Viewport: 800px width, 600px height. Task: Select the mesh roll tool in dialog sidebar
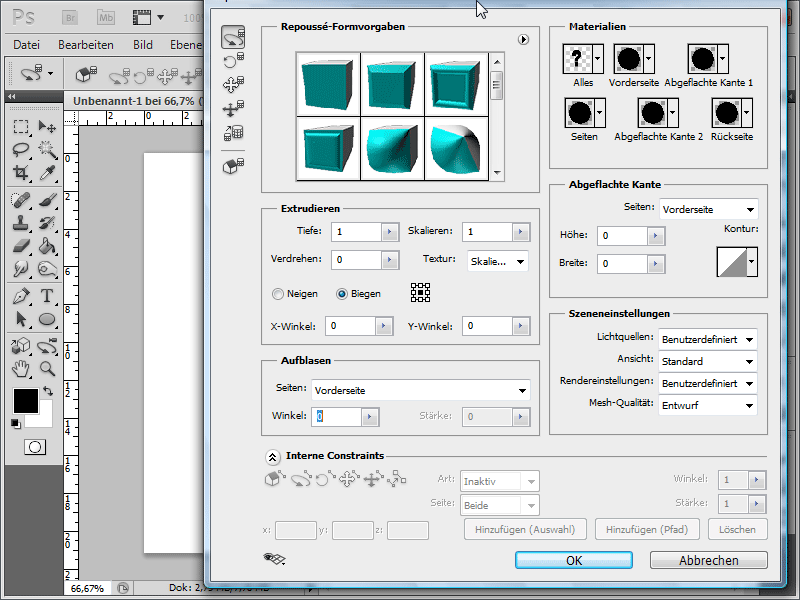click(x=233, y=61)
